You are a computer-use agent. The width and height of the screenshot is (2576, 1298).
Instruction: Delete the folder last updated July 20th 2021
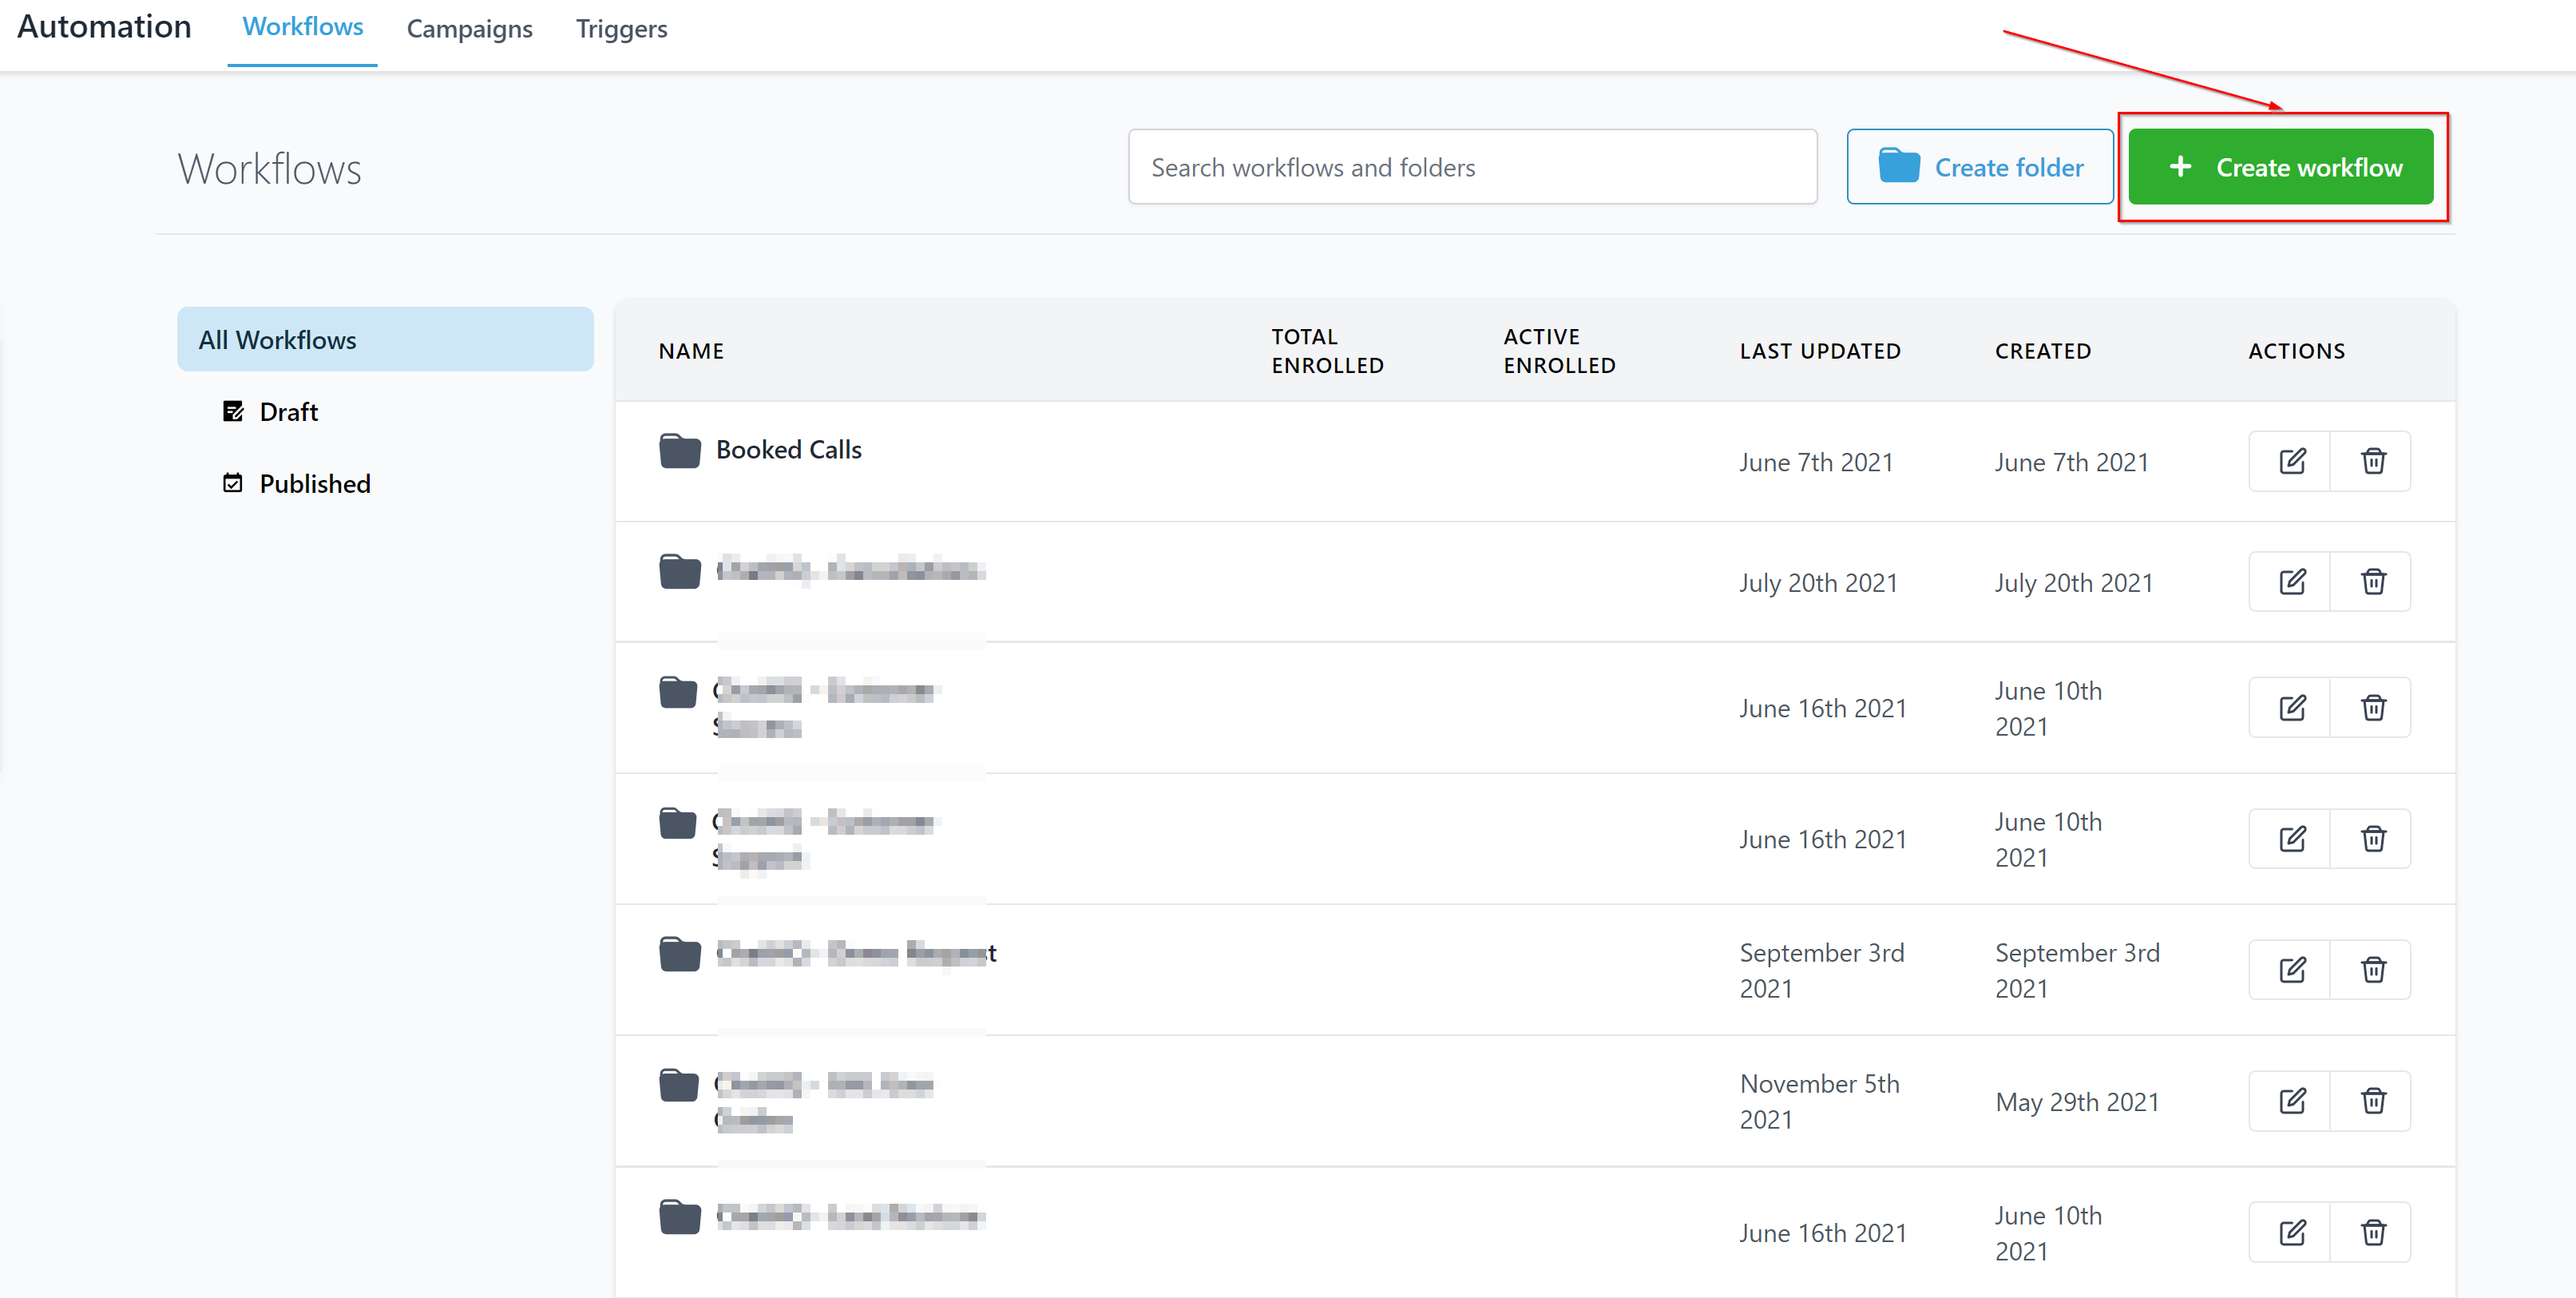tap(2372, 581)
